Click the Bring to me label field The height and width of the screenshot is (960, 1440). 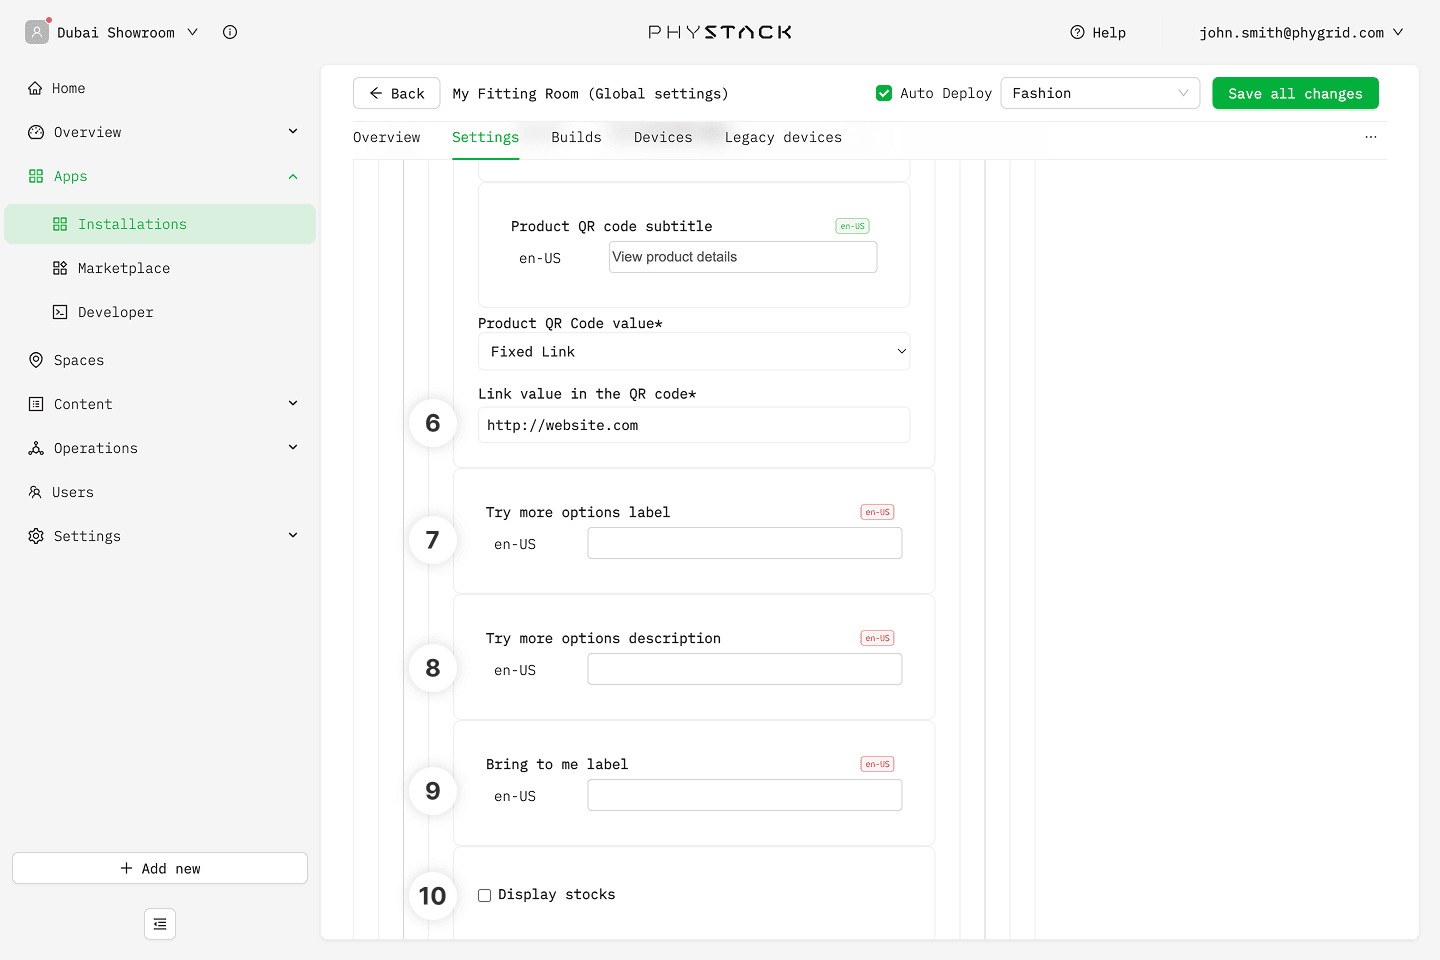(745, 795)
